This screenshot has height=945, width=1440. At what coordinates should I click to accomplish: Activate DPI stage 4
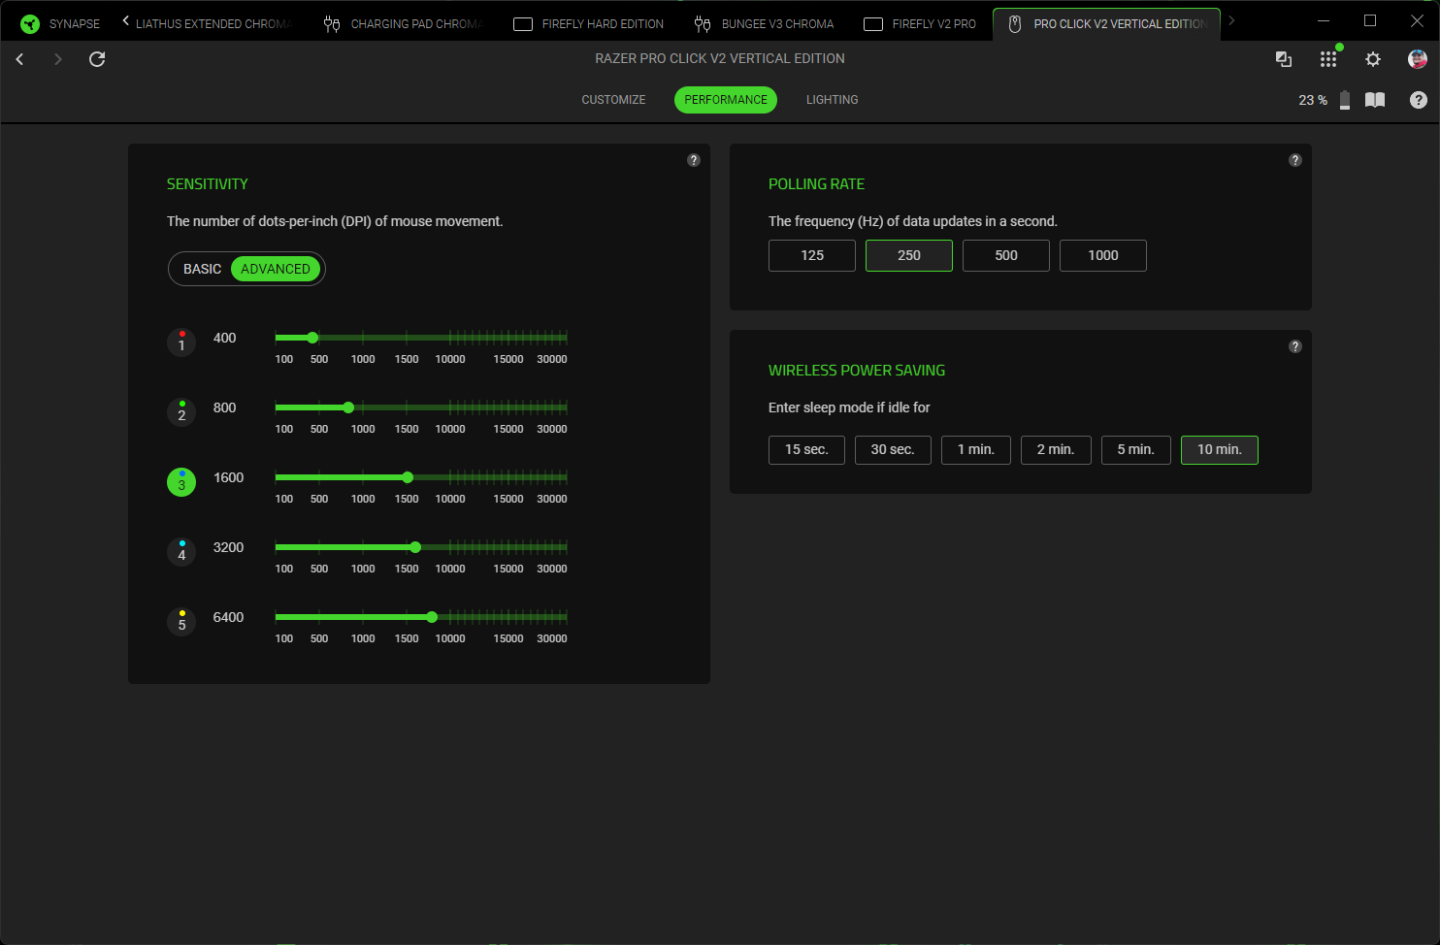pyautogui.click(x=181, y=552)
